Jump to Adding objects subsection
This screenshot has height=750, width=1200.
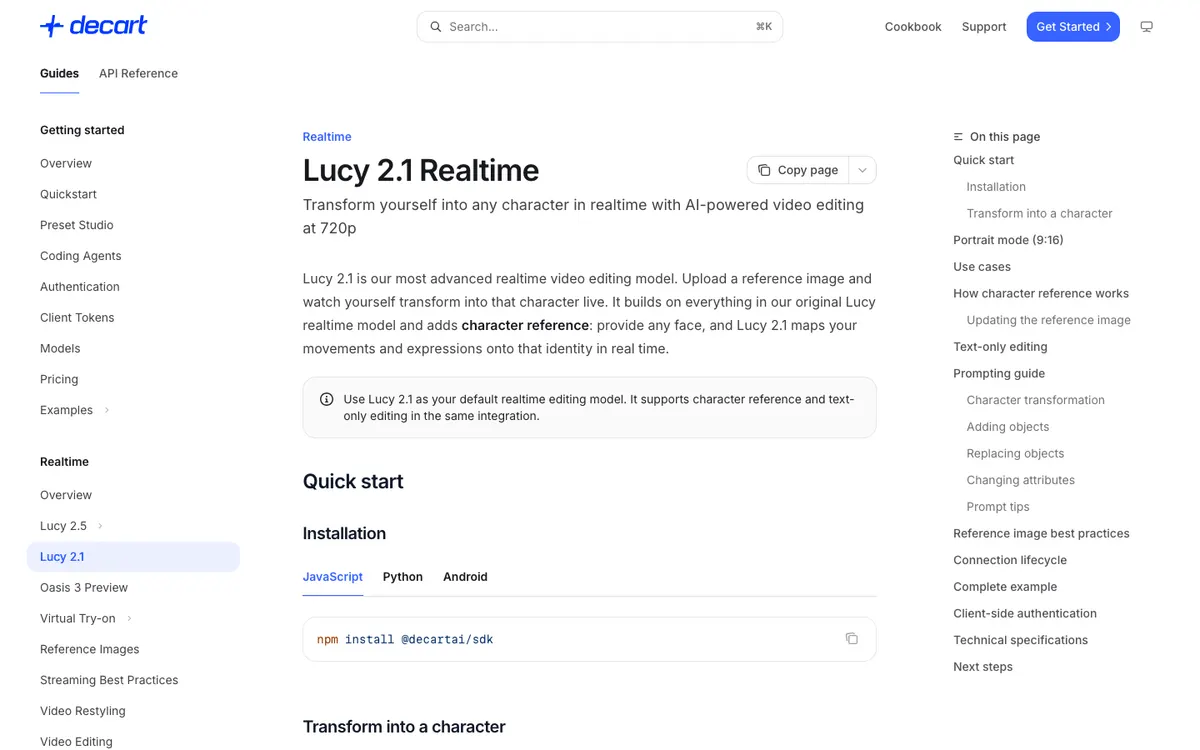(x=1008, y=427)
